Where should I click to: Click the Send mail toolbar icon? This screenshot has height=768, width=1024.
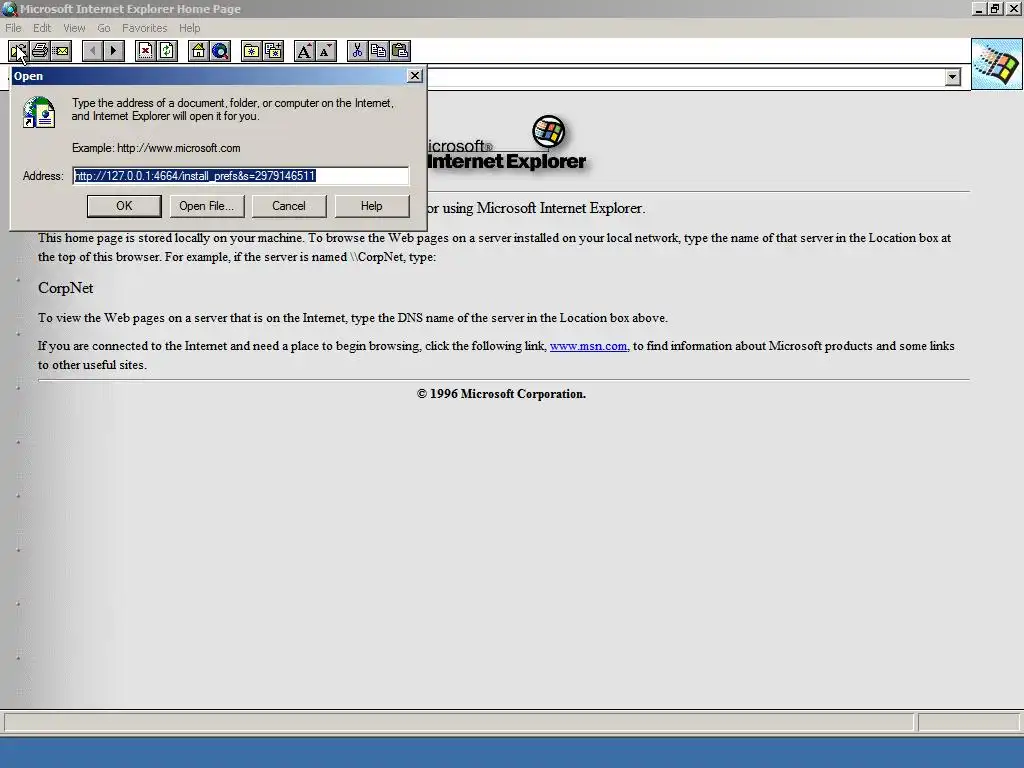pos(61,51)
